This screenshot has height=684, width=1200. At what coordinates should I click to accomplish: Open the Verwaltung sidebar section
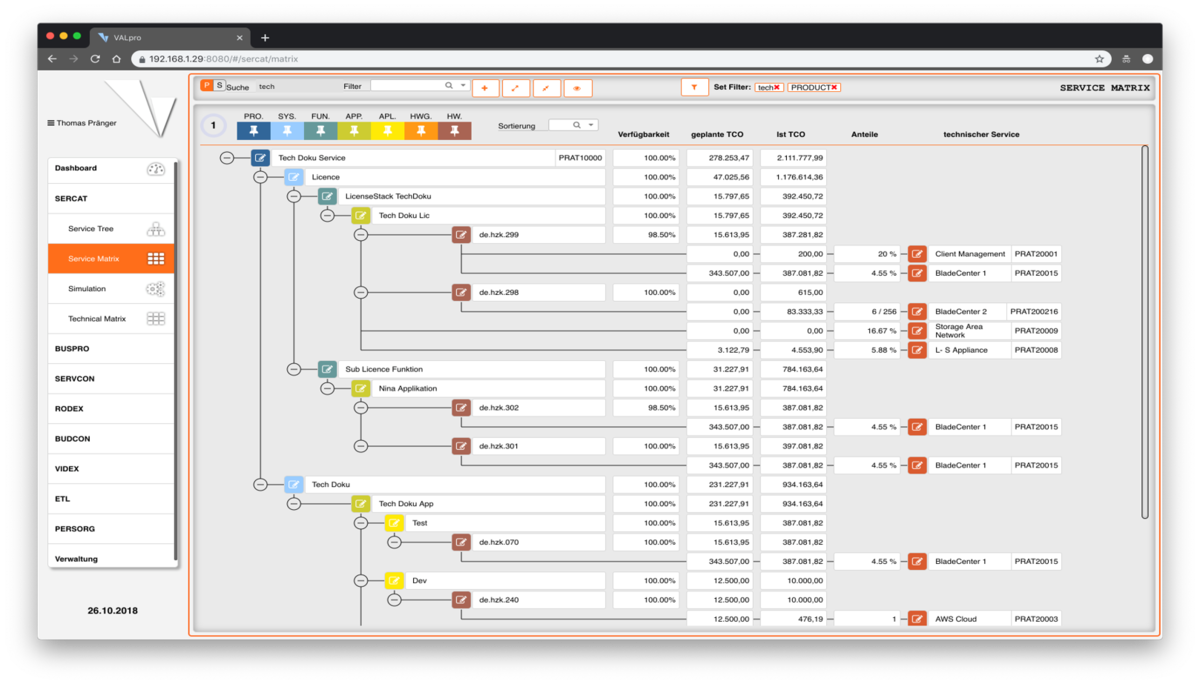(x=111, y=558)
